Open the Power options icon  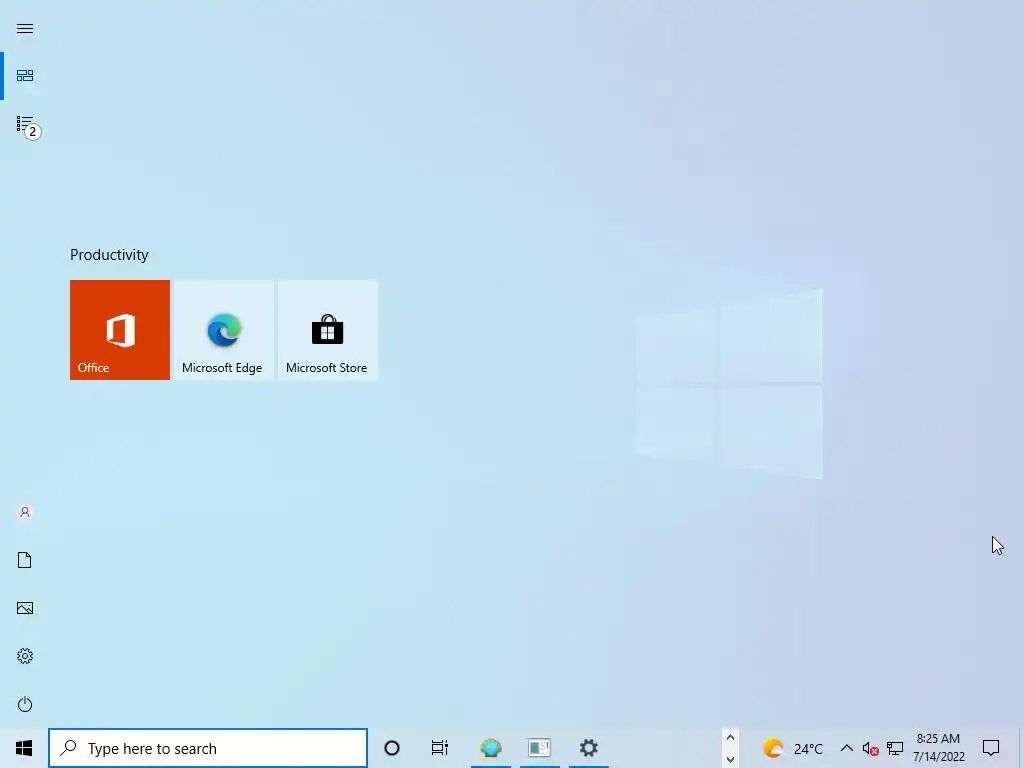pos(25,704)
